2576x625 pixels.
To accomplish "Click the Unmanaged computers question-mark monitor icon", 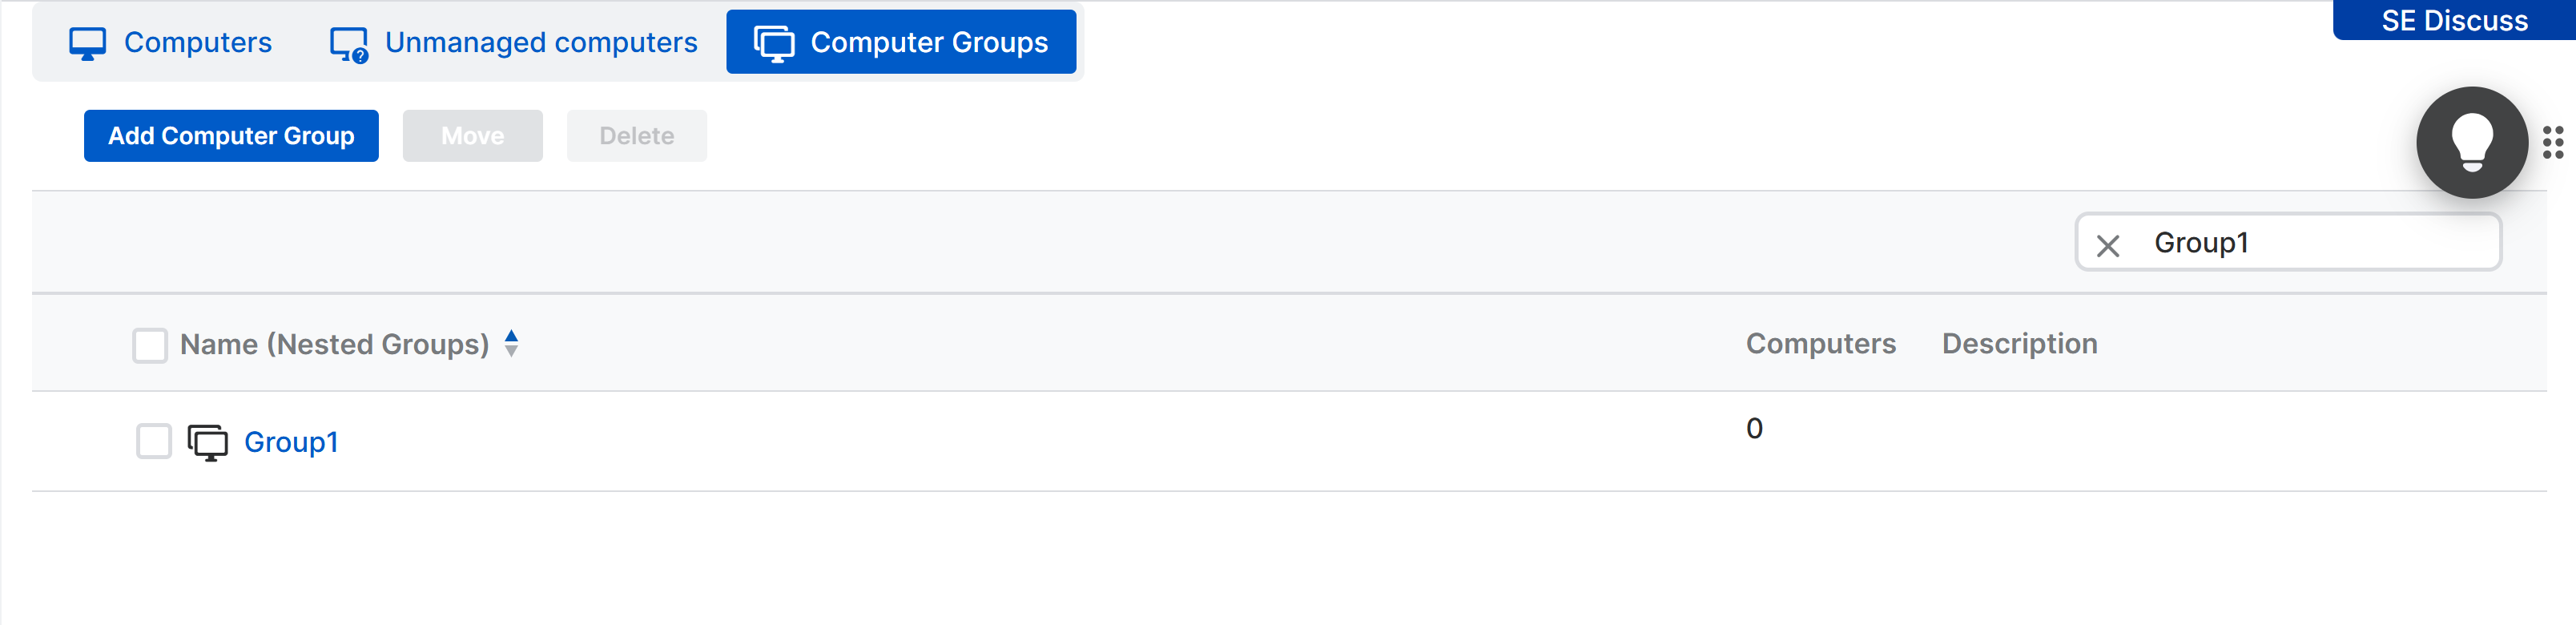I will (349, 45).
